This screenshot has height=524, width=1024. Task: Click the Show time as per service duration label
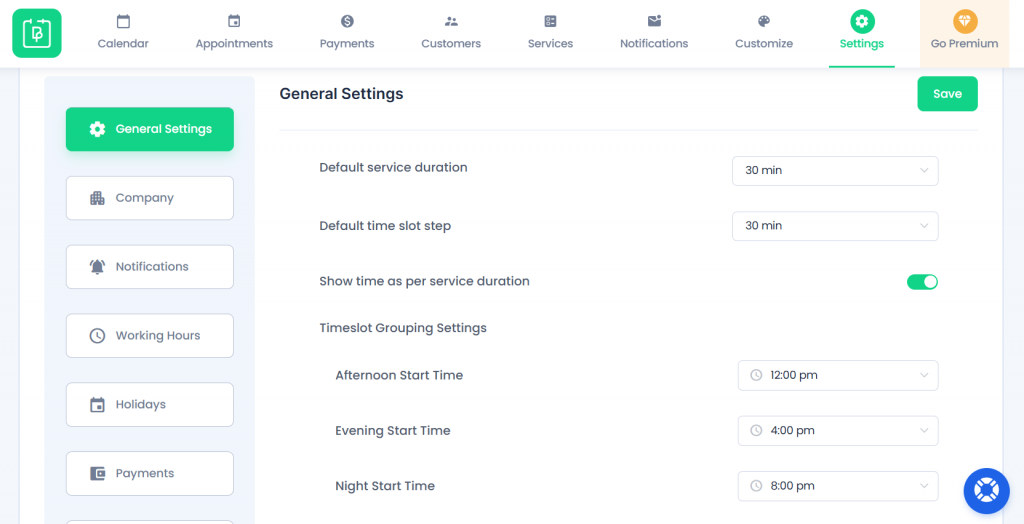424,282
